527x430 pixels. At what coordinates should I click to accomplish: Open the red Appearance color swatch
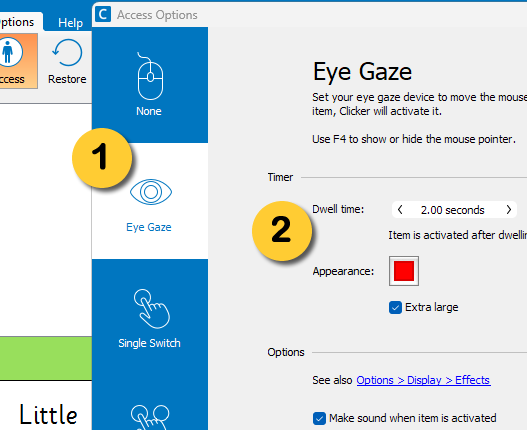404,271
